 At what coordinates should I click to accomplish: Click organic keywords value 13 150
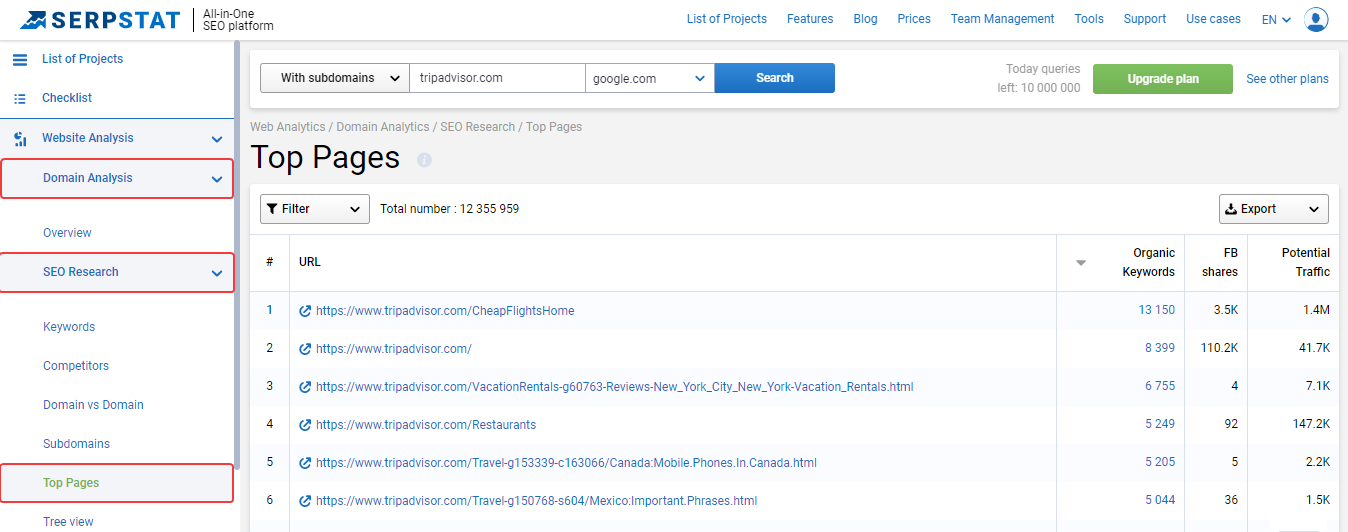1157,310
